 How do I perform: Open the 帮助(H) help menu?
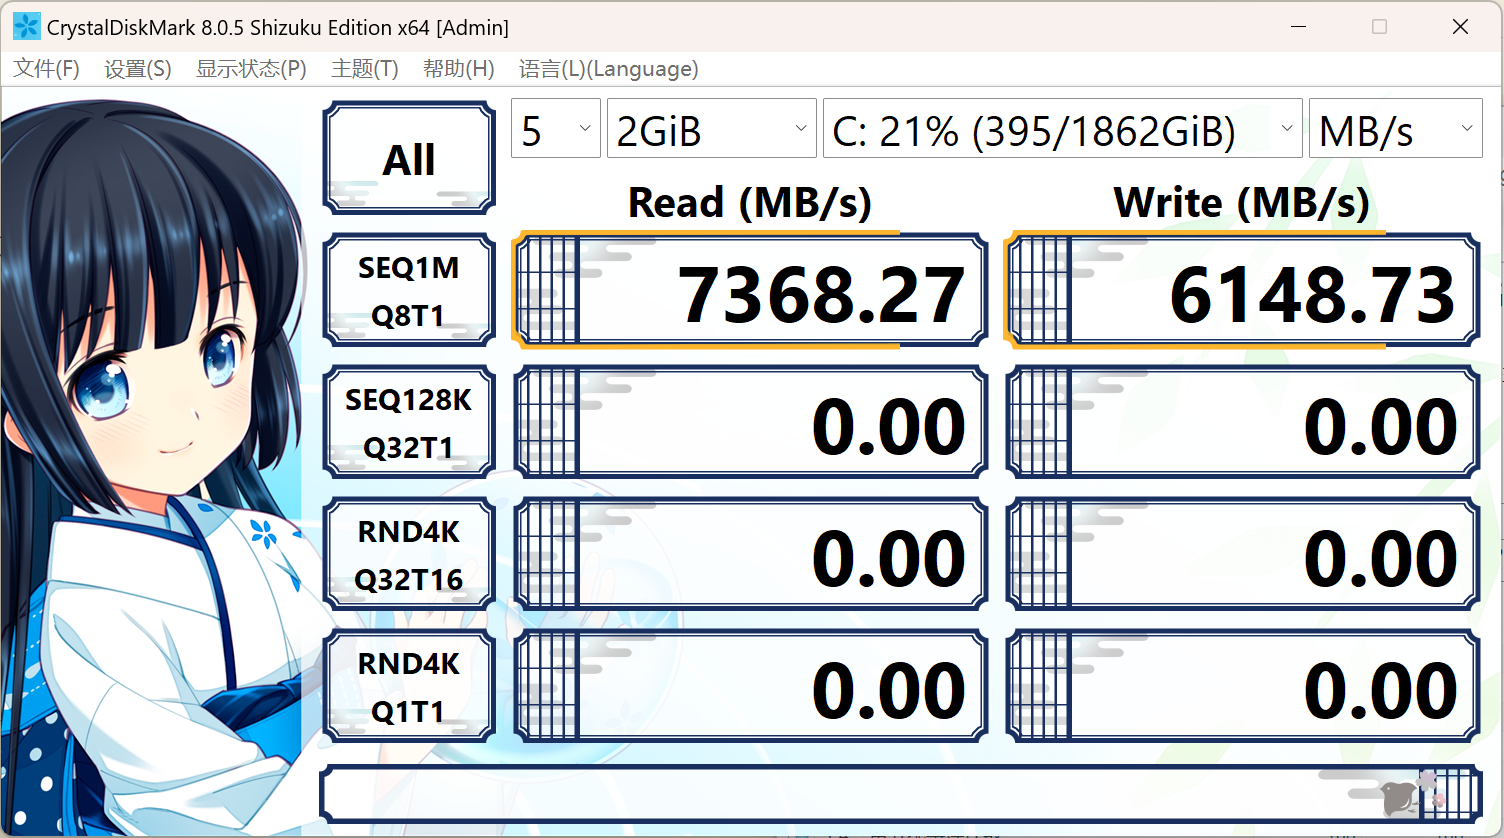click(458, 69)
